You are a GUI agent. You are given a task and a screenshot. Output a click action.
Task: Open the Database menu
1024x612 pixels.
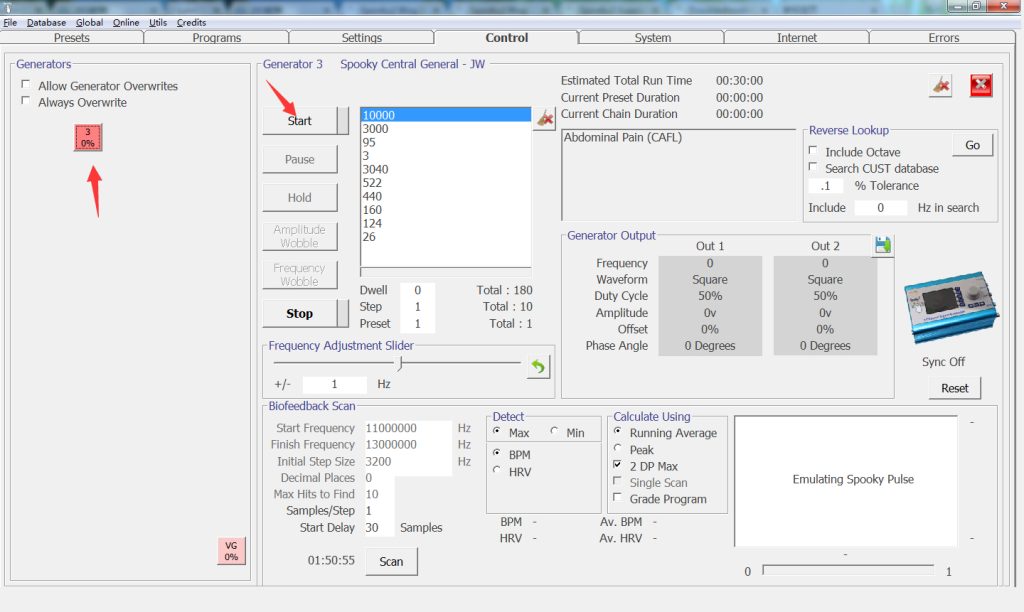click(x=46, y=22)
